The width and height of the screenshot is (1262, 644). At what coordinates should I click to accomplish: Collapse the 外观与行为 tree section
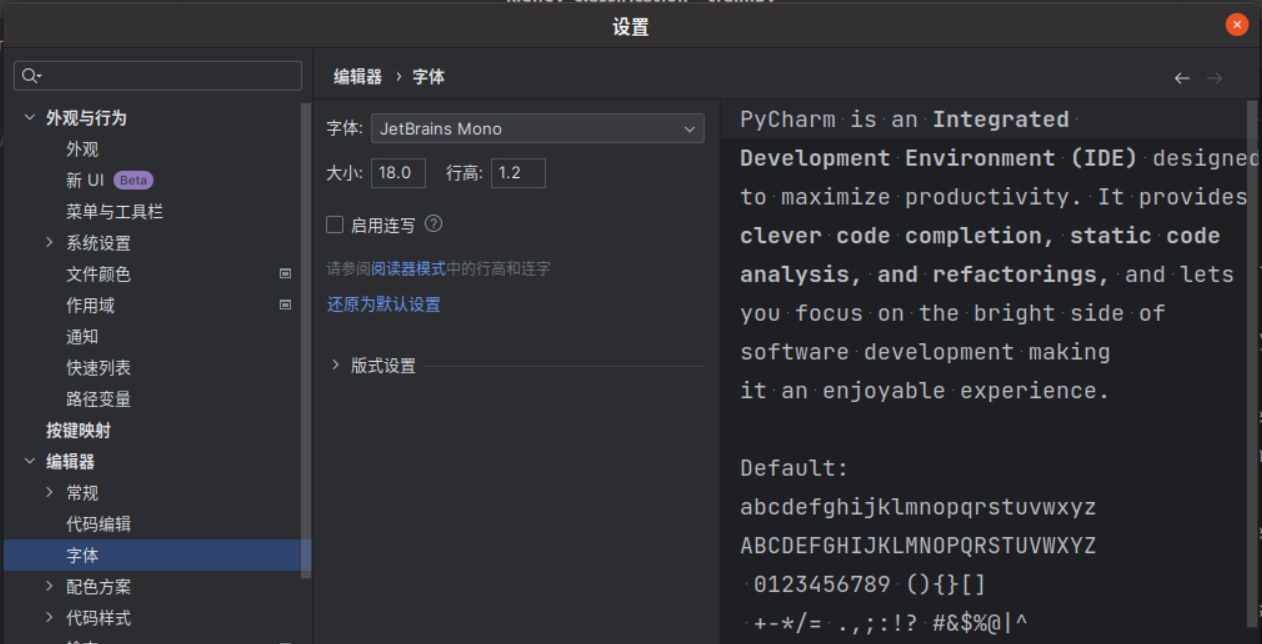pyautogui.click(x=28, y=116)
